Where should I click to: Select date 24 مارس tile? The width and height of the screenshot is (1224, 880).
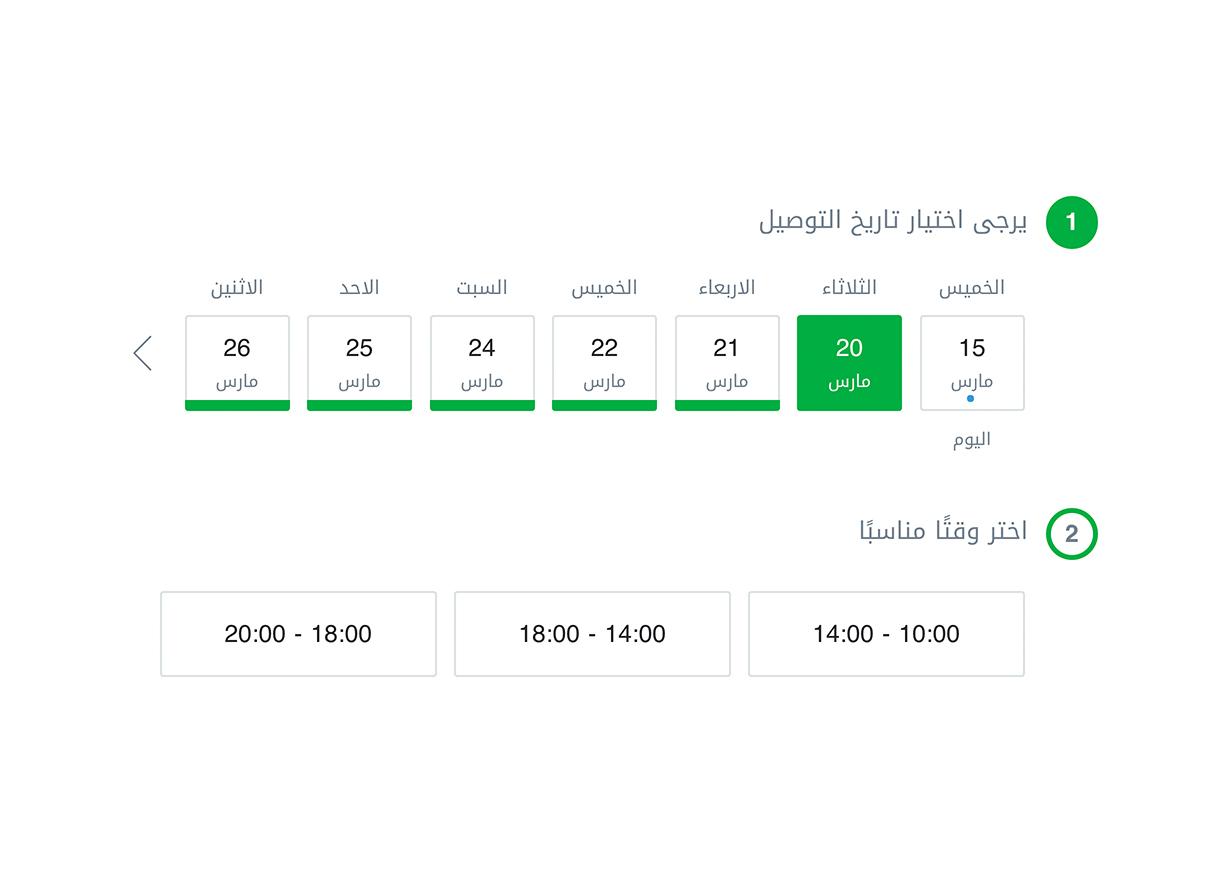(x=482, y=363)
